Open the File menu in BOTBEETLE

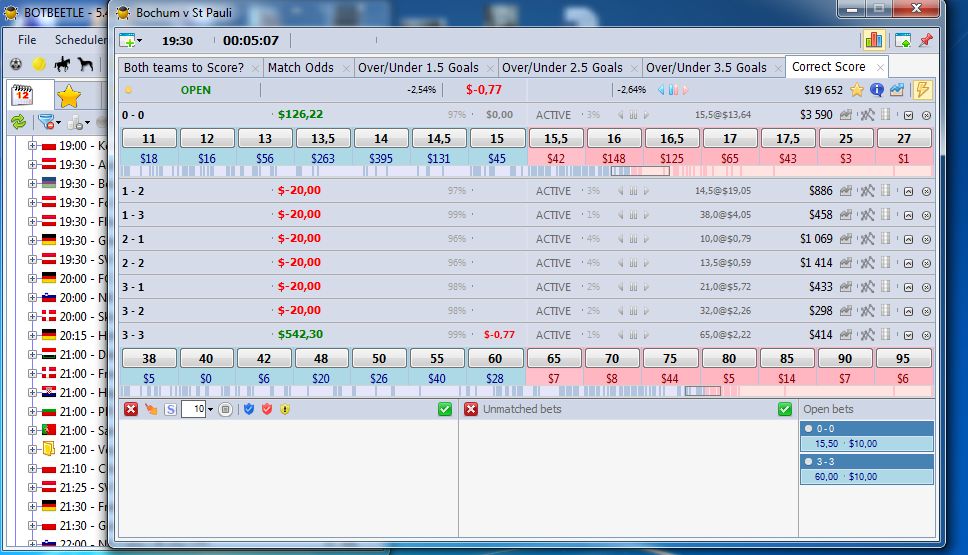pyautogui.click(x=27, y=40)
